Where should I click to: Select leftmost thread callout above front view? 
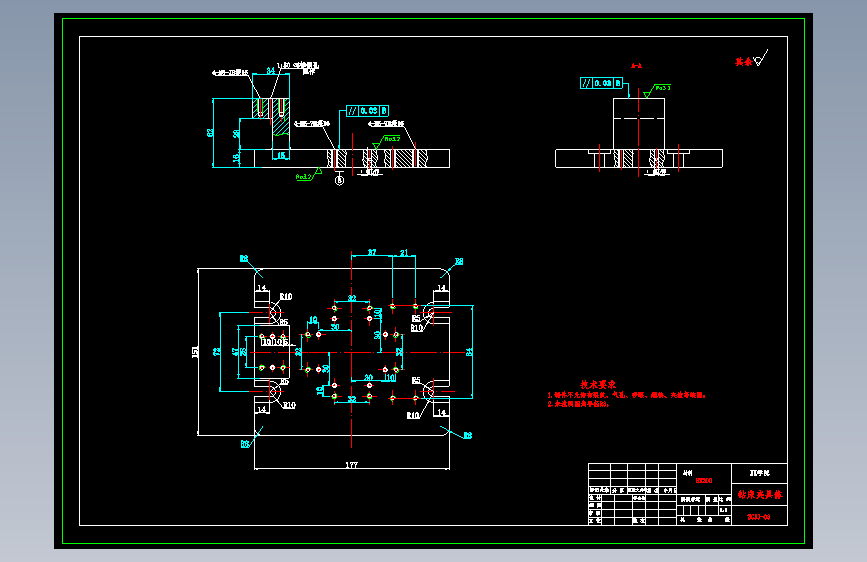[231, 72]
